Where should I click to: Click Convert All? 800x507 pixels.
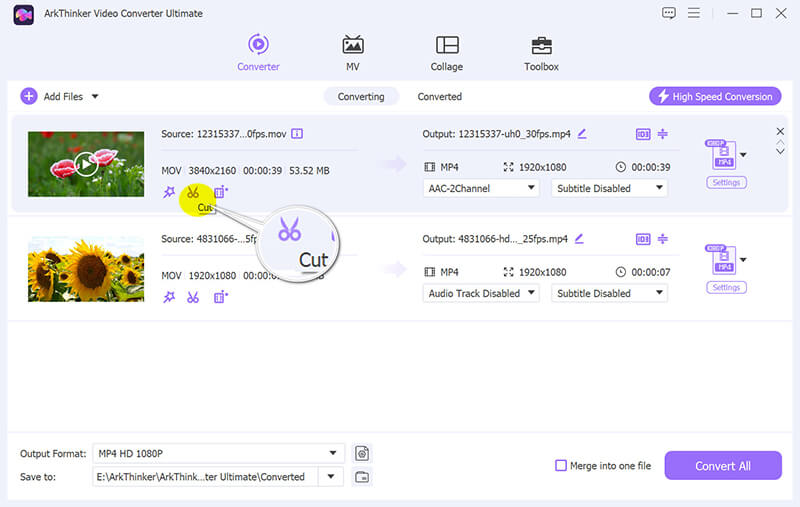(x=722, y=466)
